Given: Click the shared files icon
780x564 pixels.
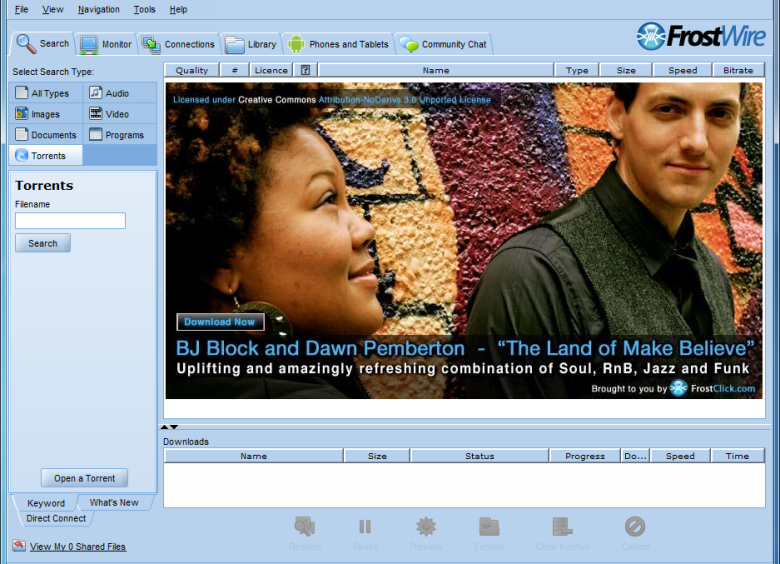Looking at the screenshot, I should coord(19,546).
